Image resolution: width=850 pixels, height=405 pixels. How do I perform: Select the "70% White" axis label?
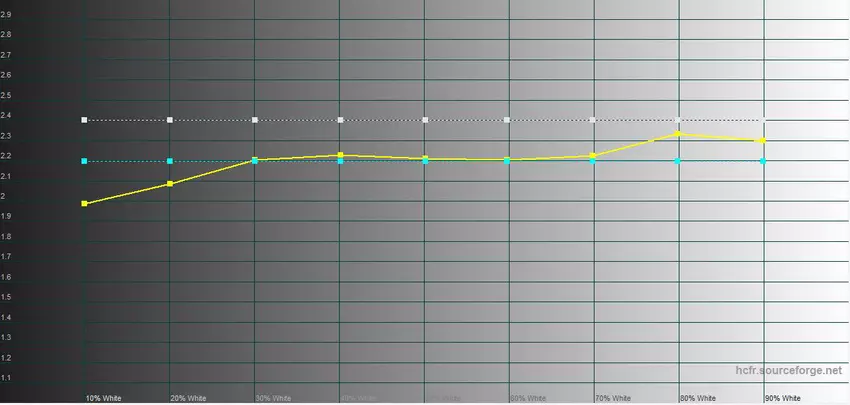pyautogui.click(x=613, y=397)
